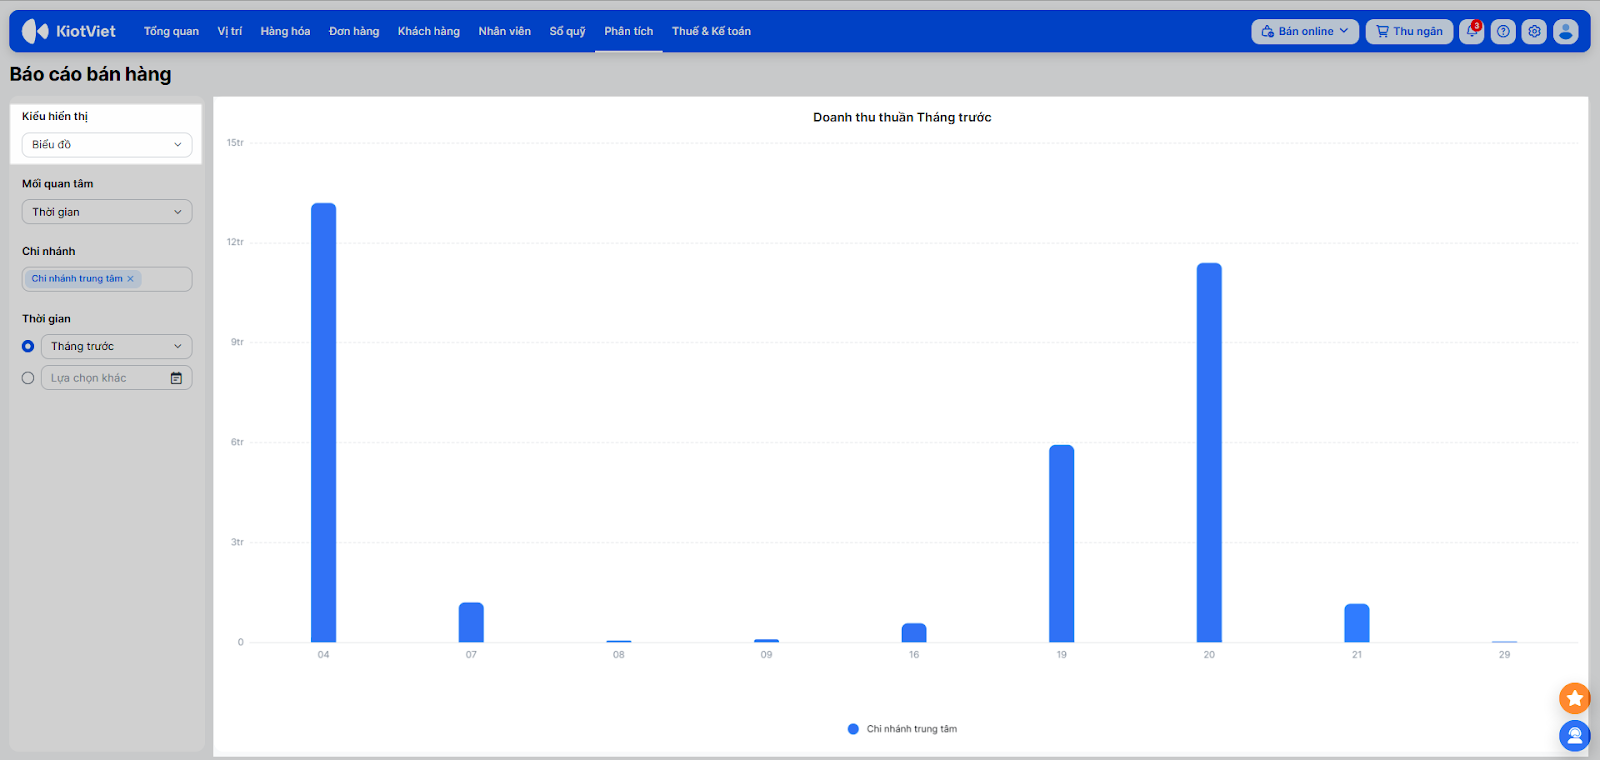1600x760 pixels.
Task: Toggle Chi nhánh trung tâm legend series
Action: coord(902,729)
